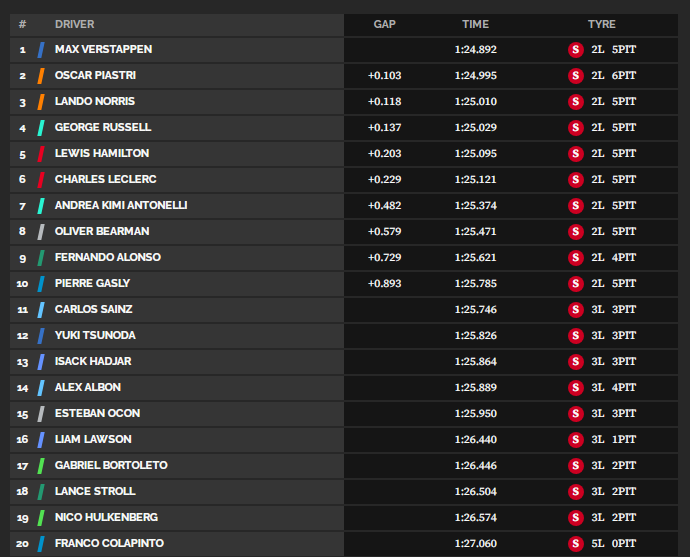This screenshot has height=557, width=691.
Task: Click soft tyre icon in Liam Lawson row
Action: click(576, 440)
